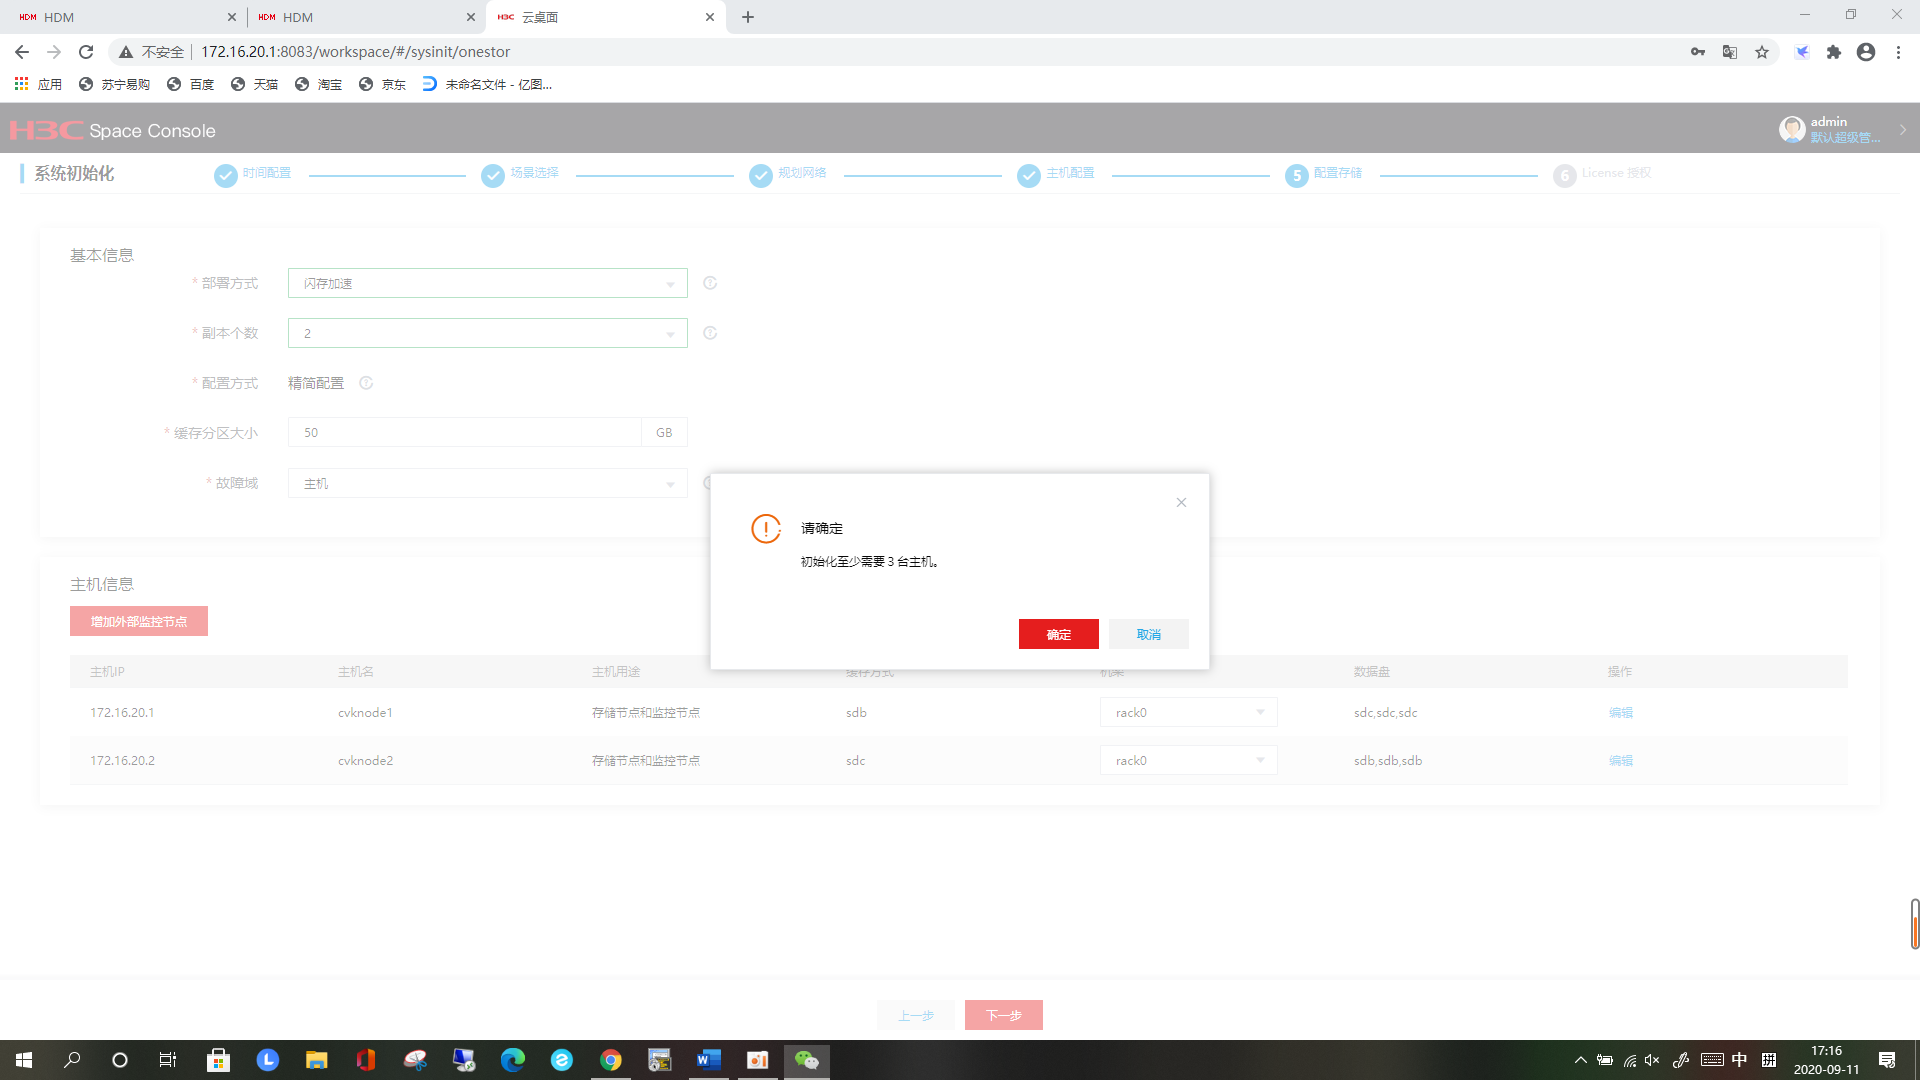This screenshot has height=1080, width=1920.
Task: Click the 缓存分区大小 input field
Action: coord(464,432)
